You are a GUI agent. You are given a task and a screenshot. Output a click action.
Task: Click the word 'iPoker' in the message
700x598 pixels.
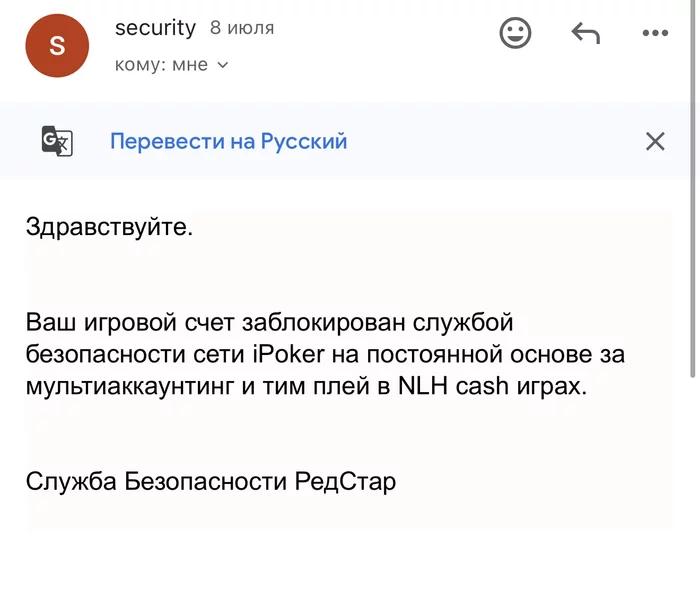click(x=288, y=355)
